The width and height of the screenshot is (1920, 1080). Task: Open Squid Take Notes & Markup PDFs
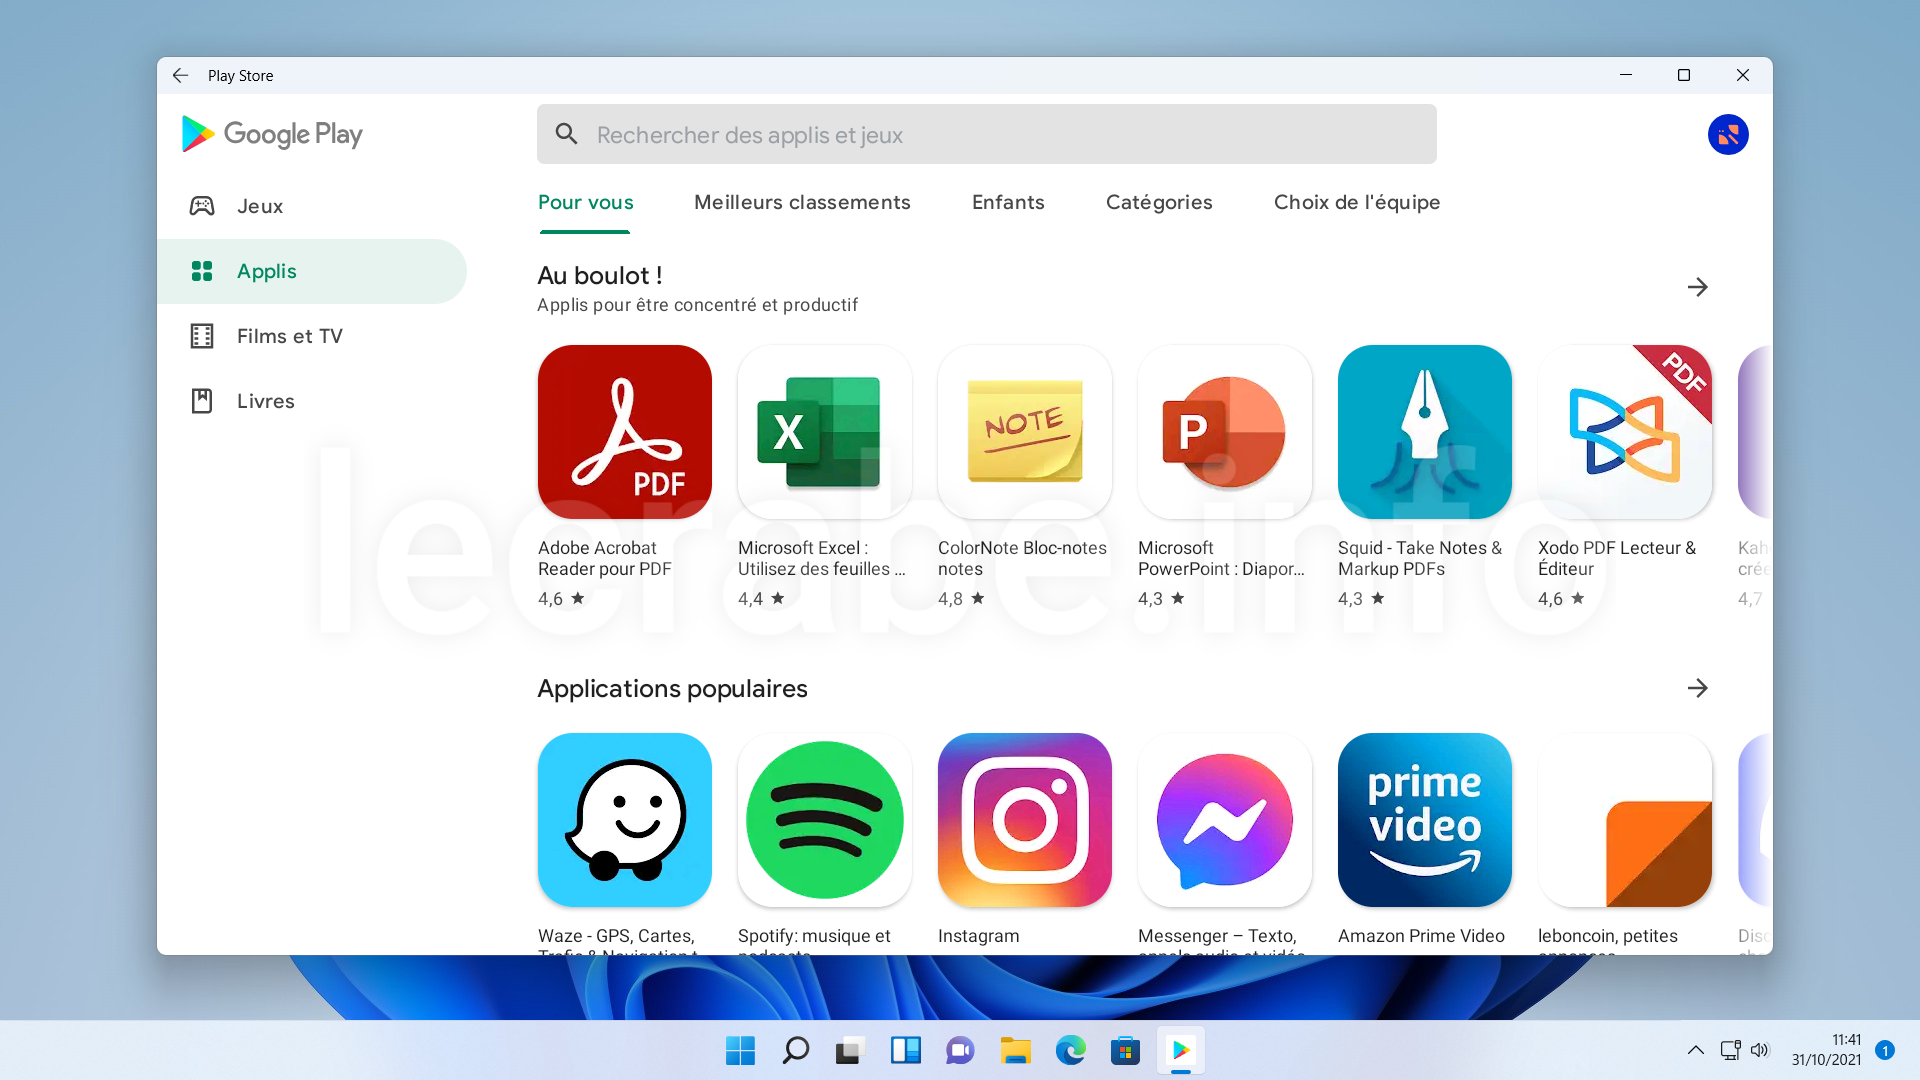pos(1424,431)
